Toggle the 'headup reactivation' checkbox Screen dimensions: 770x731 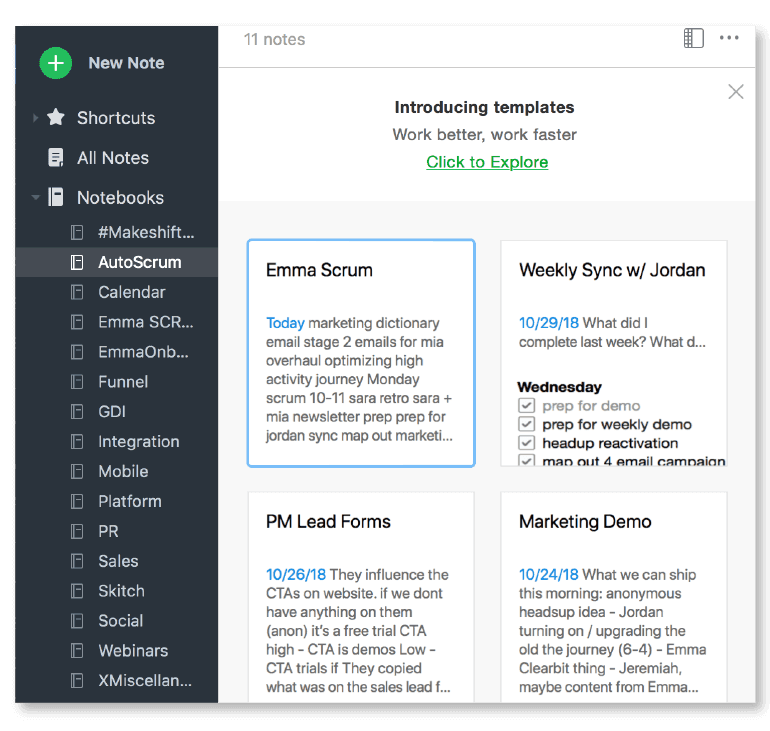[527, 443]
